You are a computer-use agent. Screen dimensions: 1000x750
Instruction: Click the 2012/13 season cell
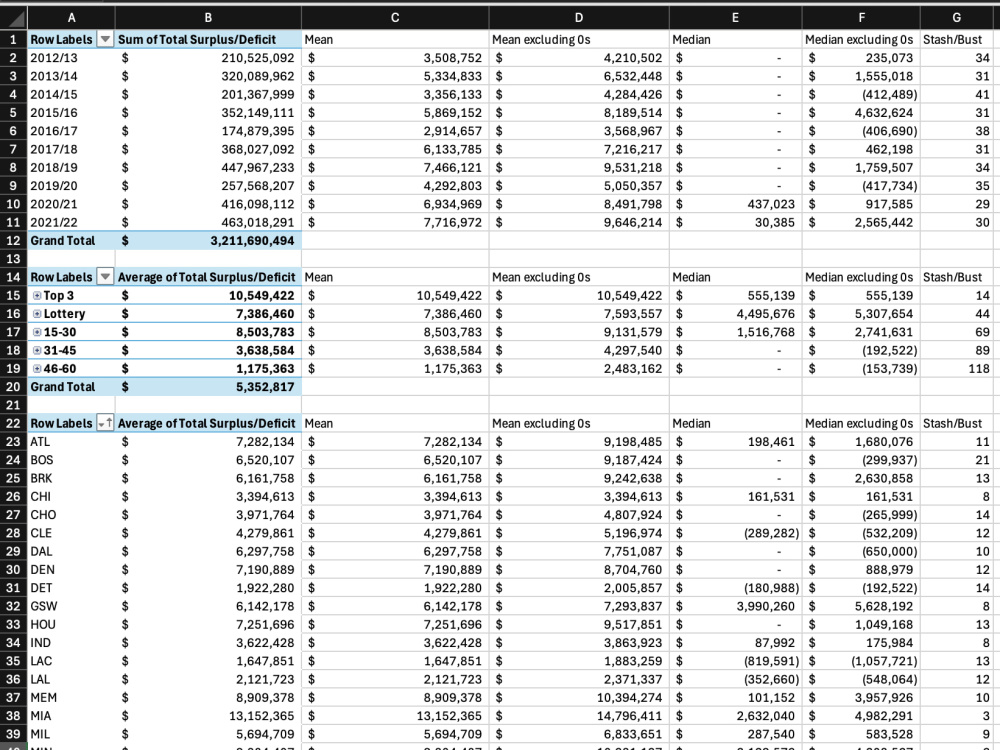coord(71,57)
